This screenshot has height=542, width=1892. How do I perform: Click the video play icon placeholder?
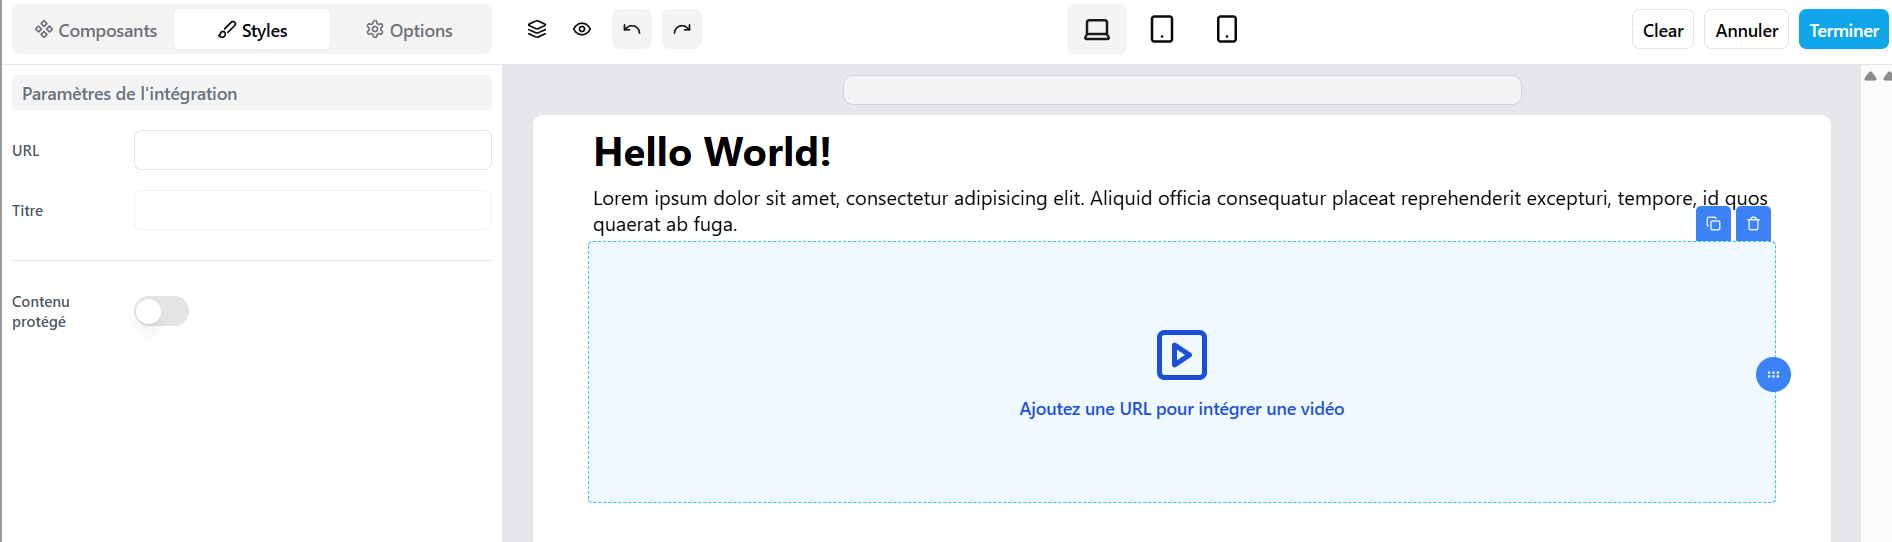pyautogui.click(x=1181, y=355)
